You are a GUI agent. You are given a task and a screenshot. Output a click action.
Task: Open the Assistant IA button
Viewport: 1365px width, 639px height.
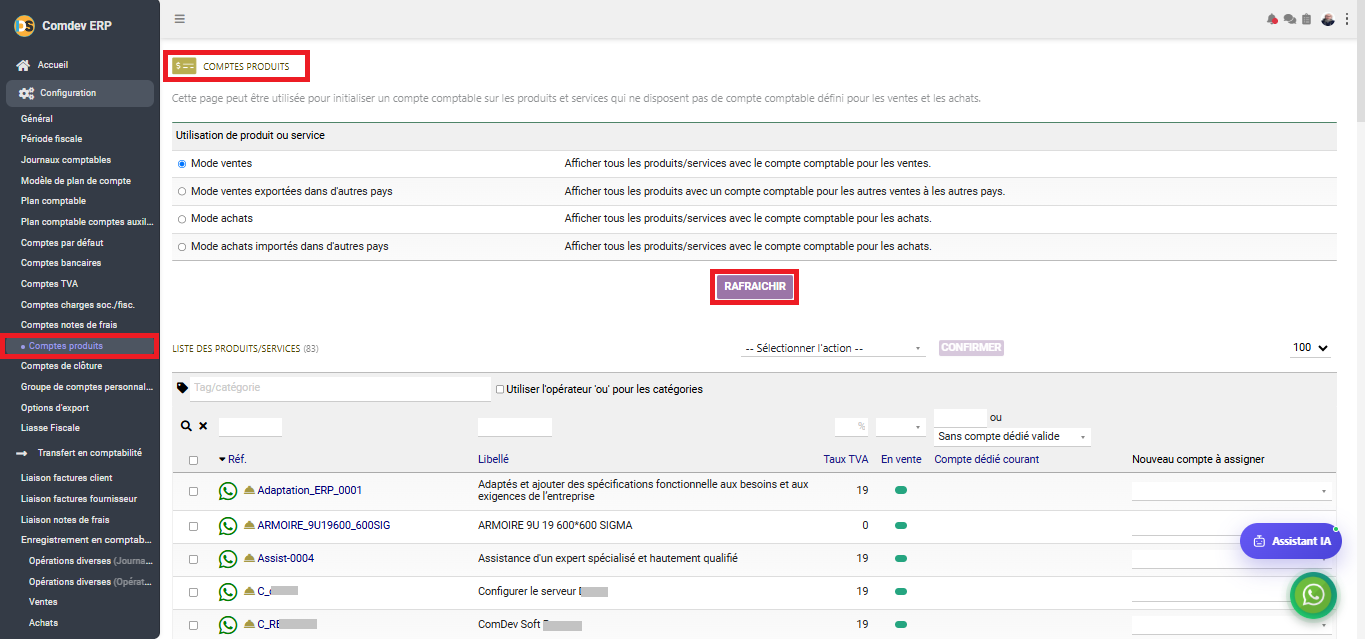(1291, 541)
